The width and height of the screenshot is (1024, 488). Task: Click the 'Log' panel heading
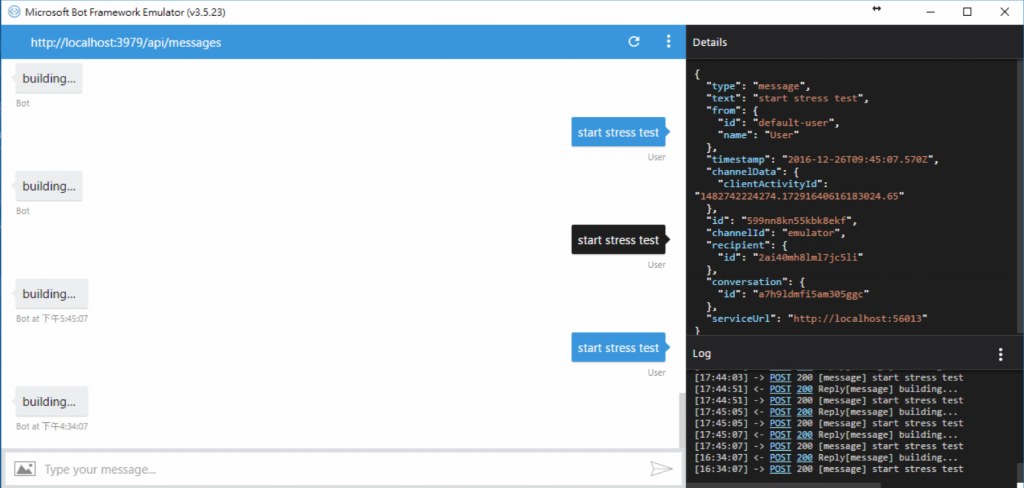click(702, 354)
